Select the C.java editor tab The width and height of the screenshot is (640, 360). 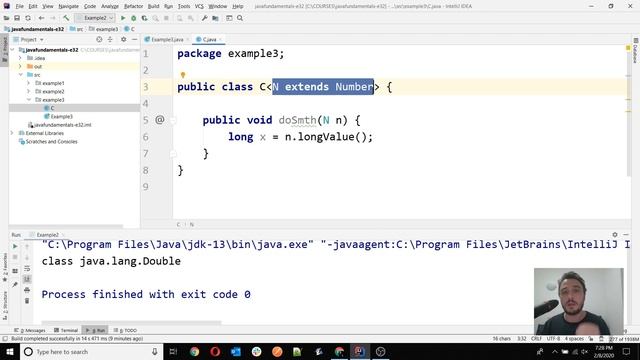[209, 40]
